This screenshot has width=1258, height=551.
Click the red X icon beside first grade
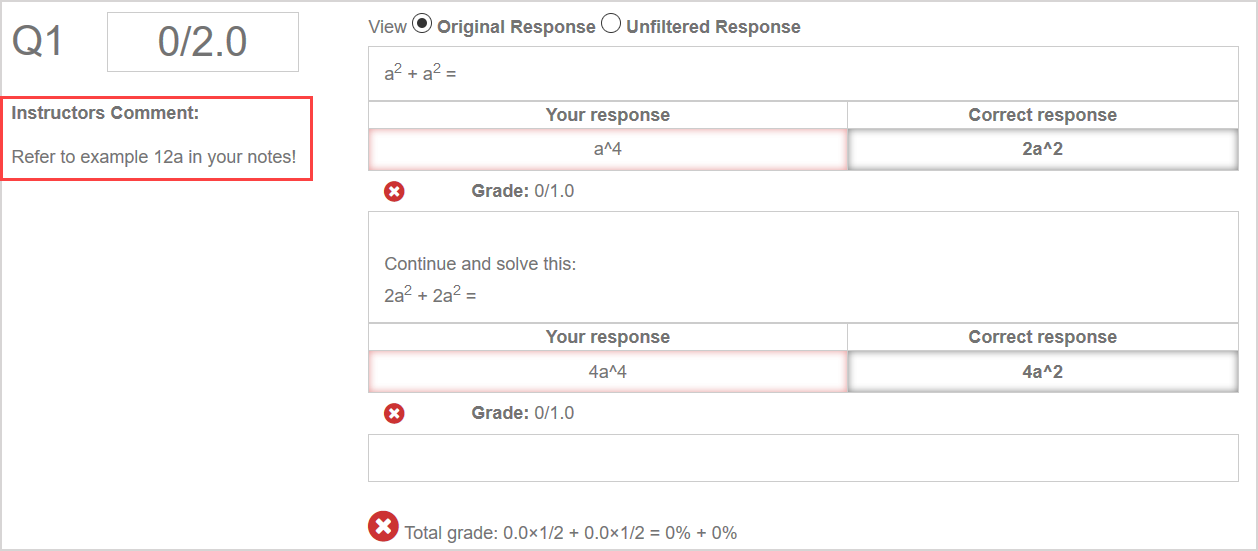click(395, 191)
